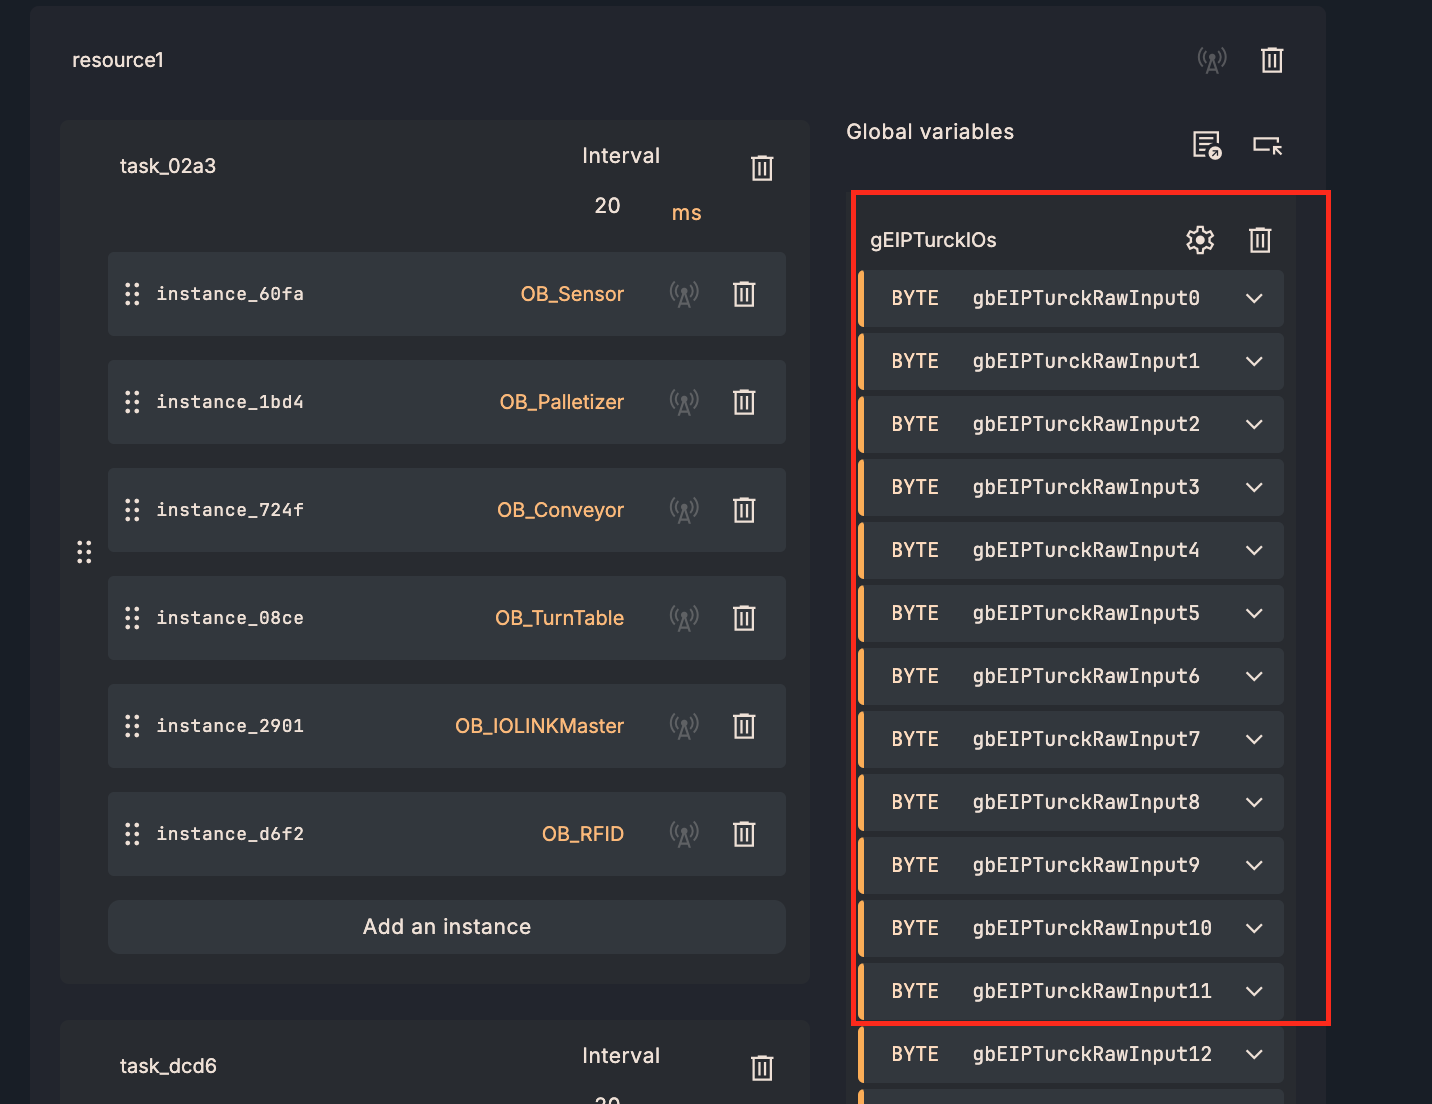Select the task_dcd6 task name

[168, 1066]
